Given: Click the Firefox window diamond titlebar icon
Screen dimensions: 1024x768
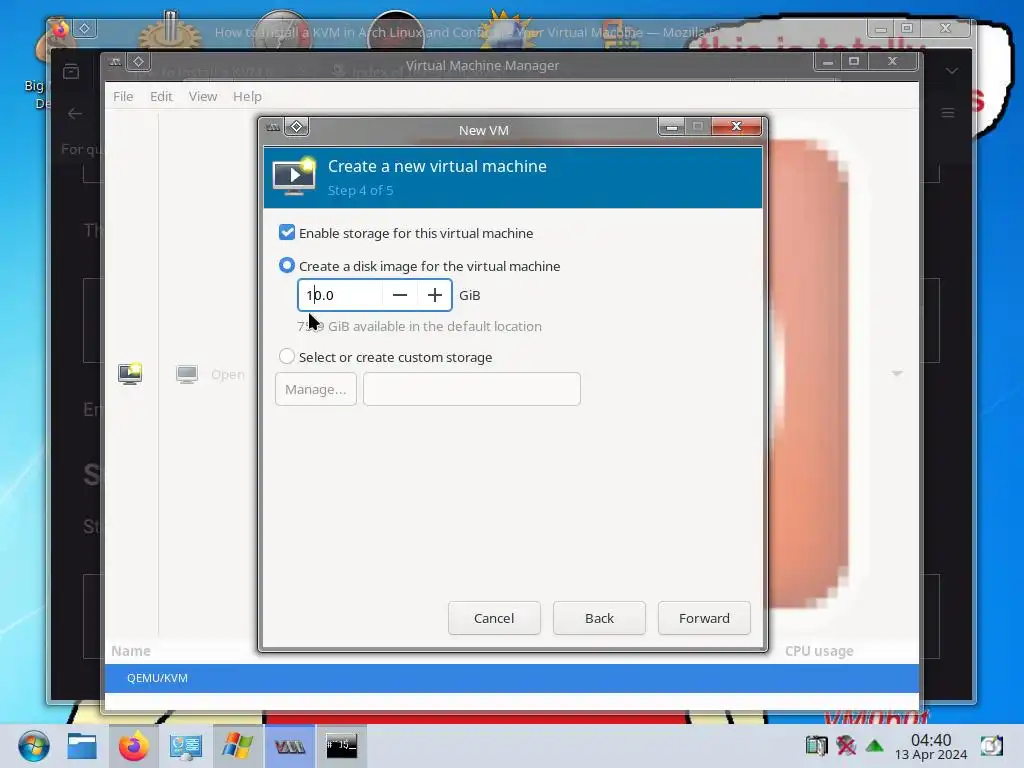Looking at the screenshot, I should pyautogui.click(x=84, y=29).
